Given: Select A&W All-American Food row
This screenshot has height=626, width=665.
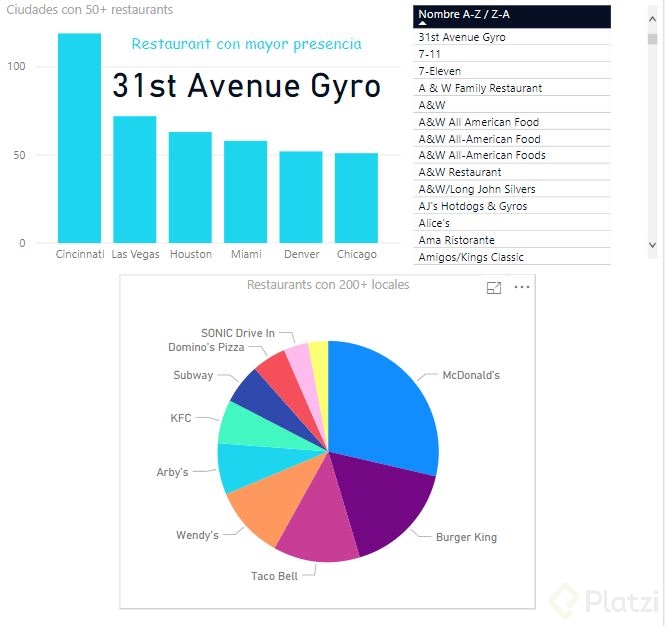Looking at the screenshot, I should click(512, 139).
